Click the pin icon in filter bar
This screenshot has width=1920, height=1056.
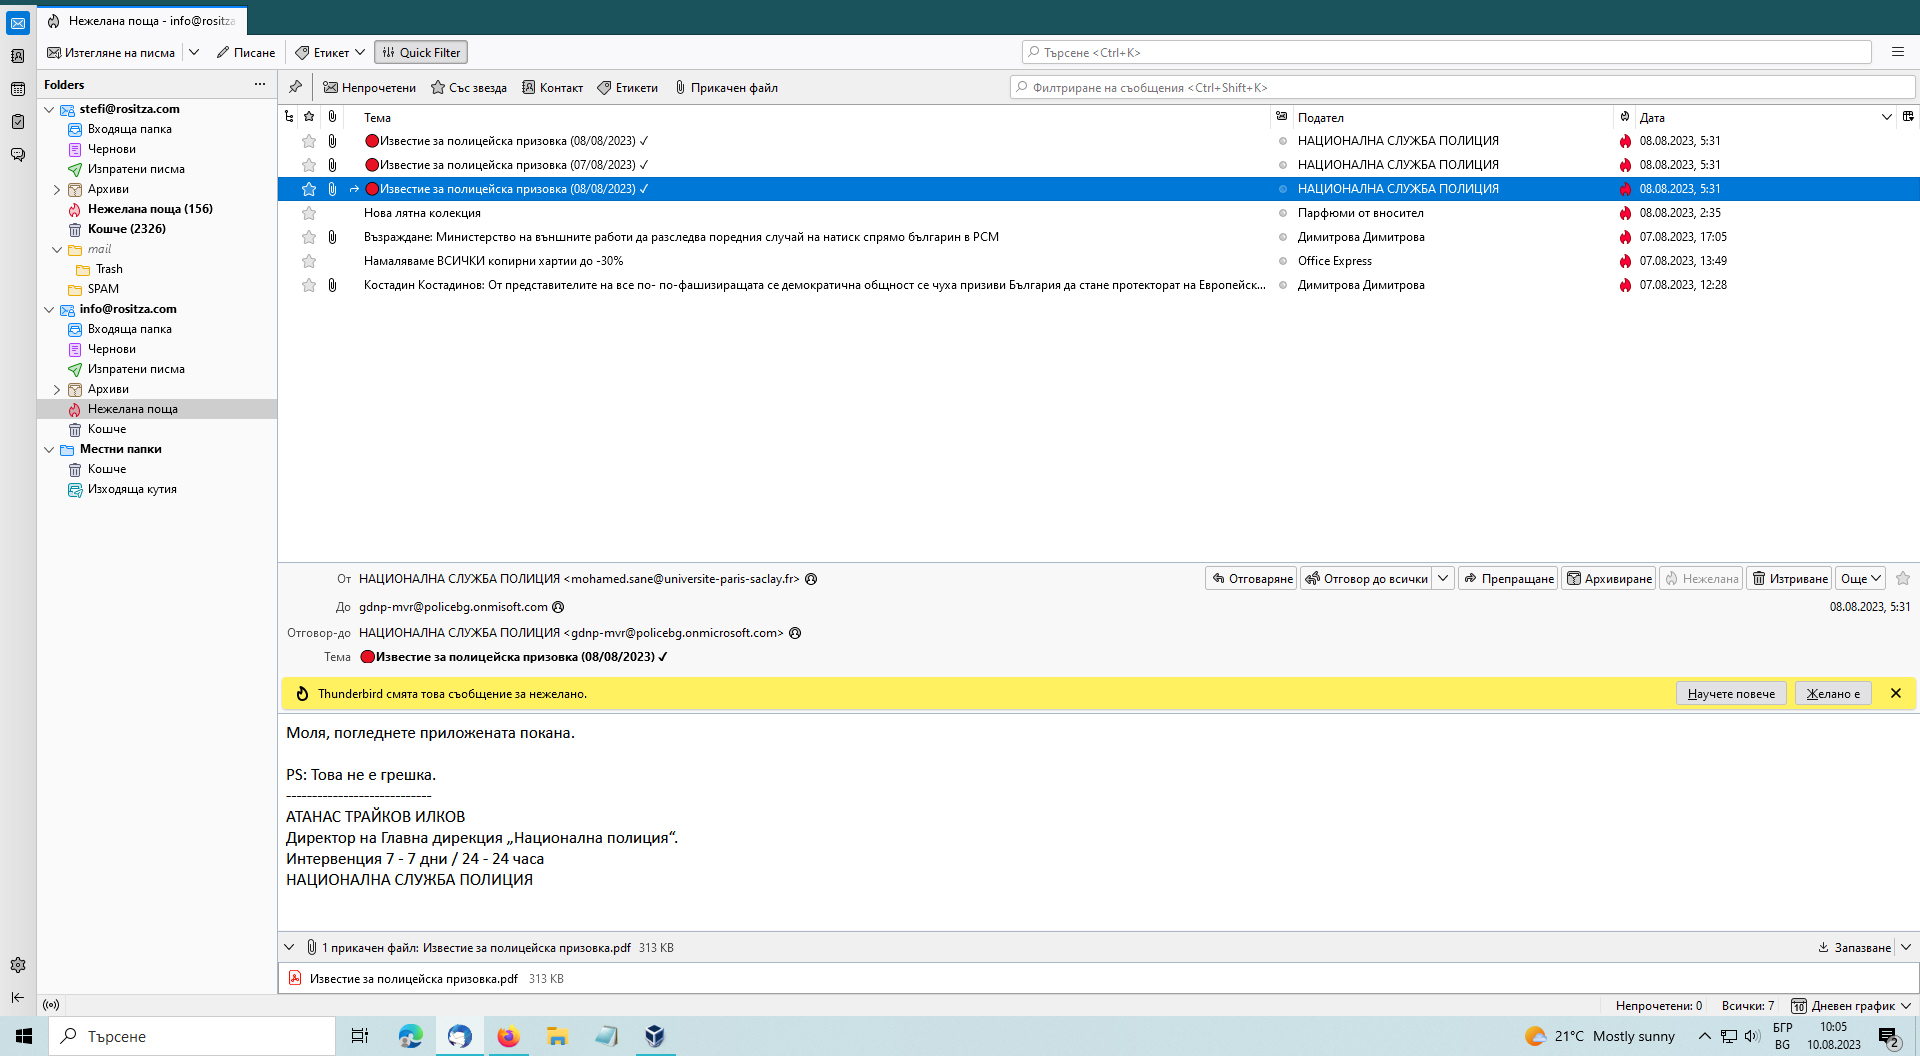click(x=295, y=87)
